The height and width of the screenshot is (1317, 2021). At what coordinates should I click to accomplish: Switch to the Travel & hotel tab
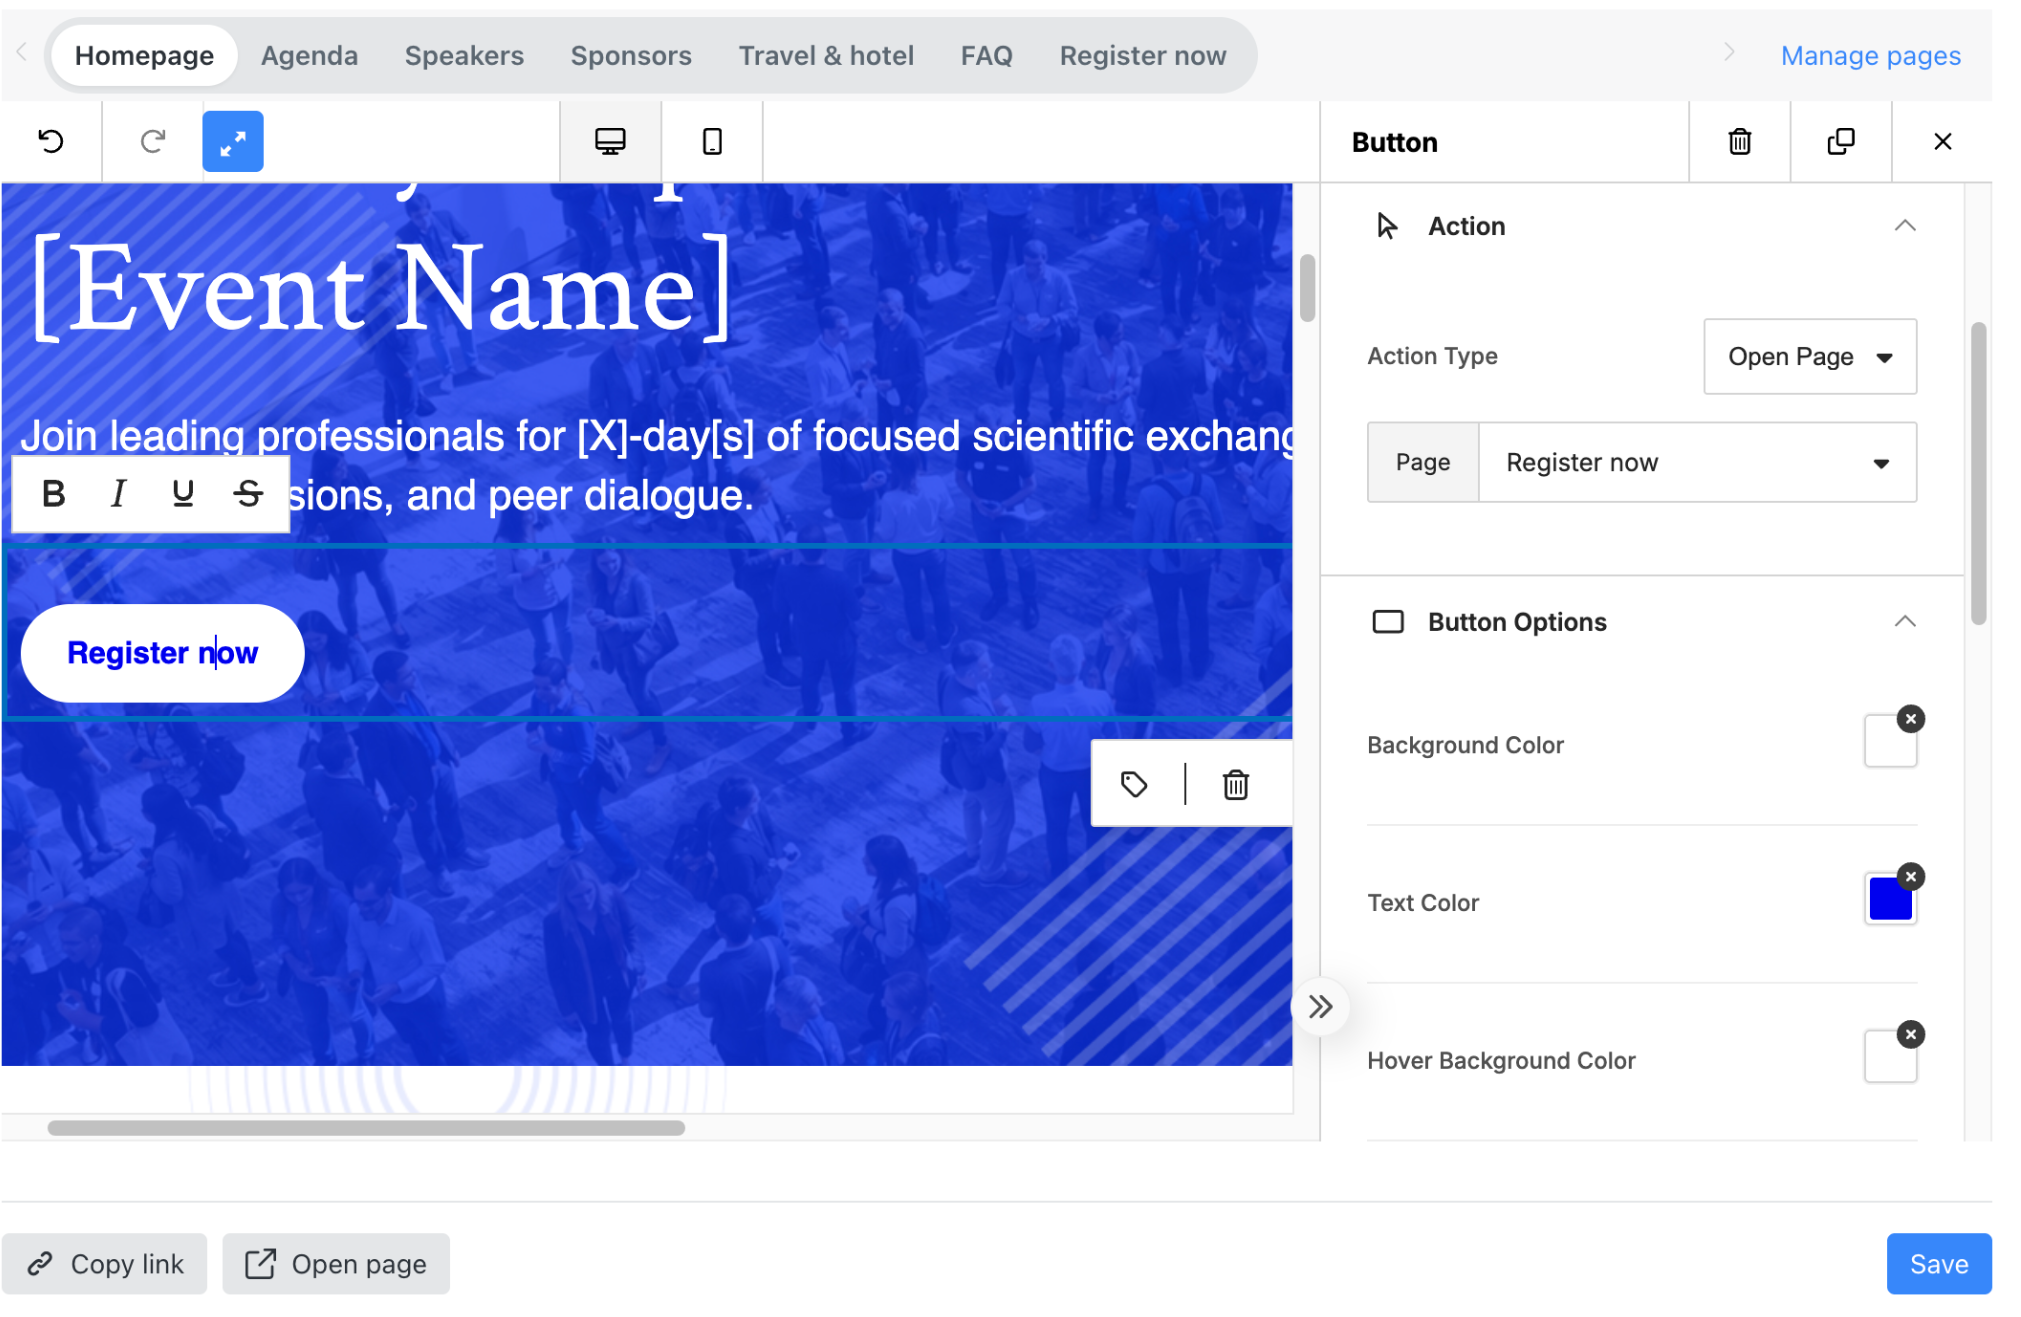tap(826, 56)
